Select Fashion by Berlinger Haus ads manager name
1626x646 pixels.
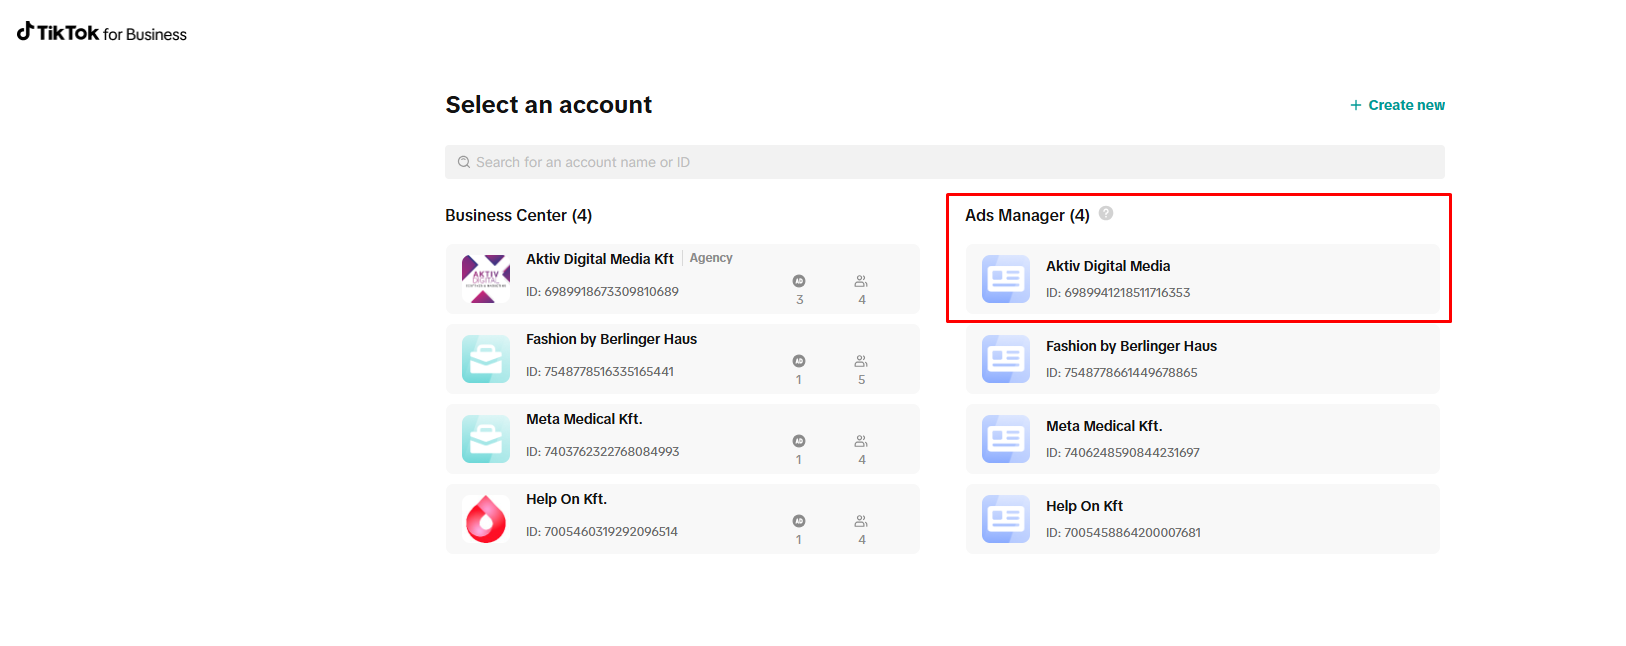[x=1131, y=346]
